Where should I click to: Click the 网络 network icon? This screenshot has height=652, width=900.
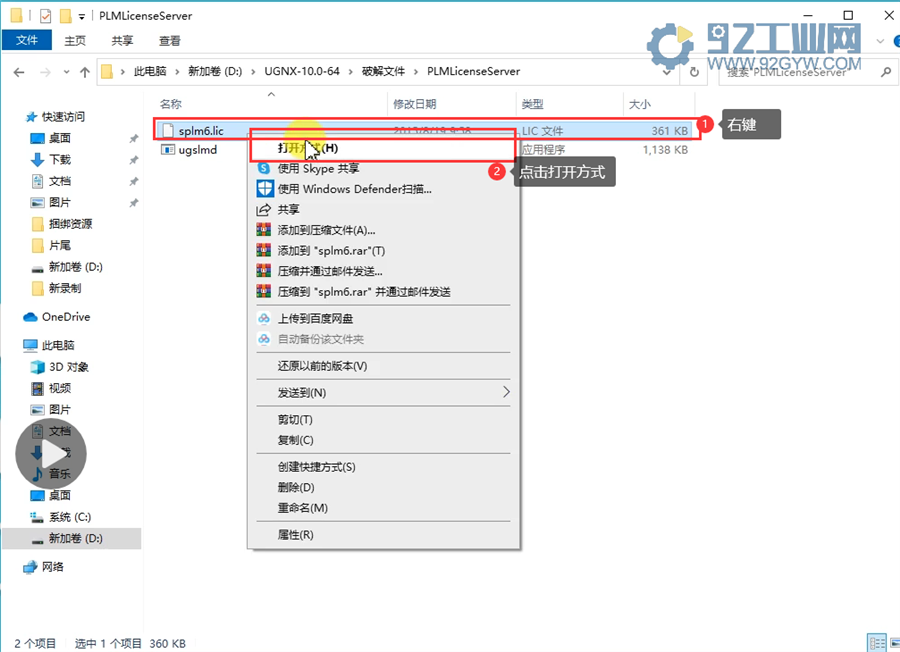[30, 567]
